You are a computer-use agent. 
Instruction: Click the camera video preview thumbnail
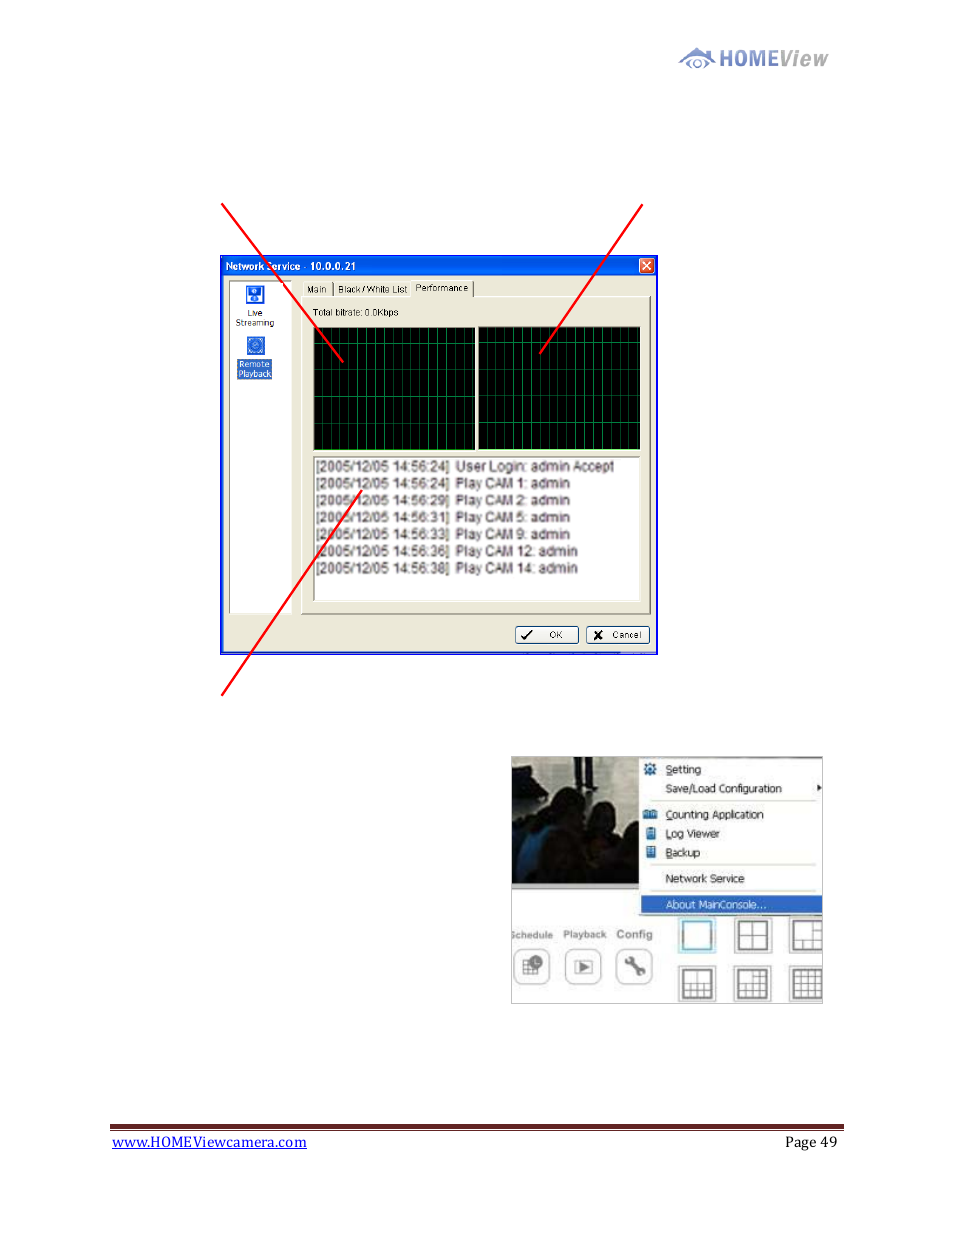coord(575,821)
